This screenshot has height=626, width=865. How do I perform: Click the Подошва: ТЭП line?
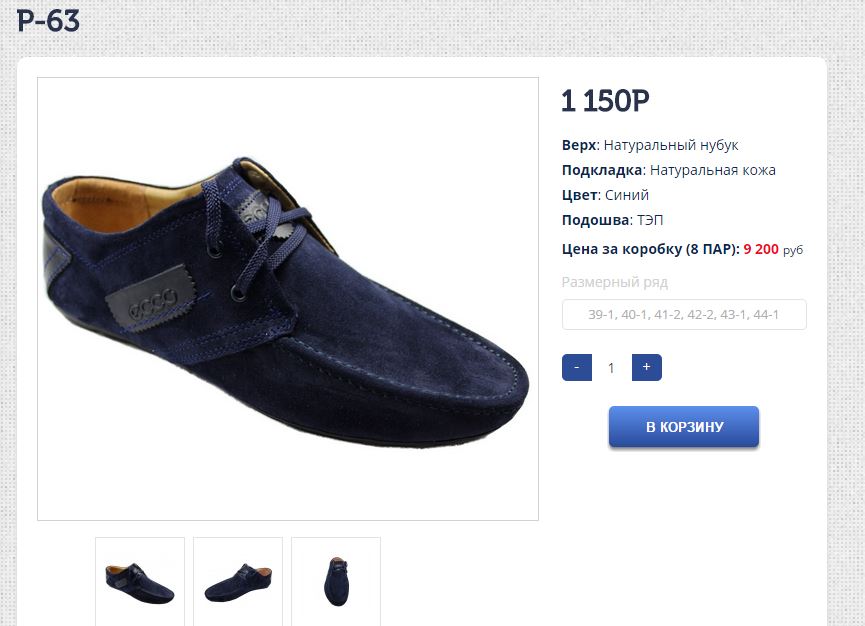point(612,220)
